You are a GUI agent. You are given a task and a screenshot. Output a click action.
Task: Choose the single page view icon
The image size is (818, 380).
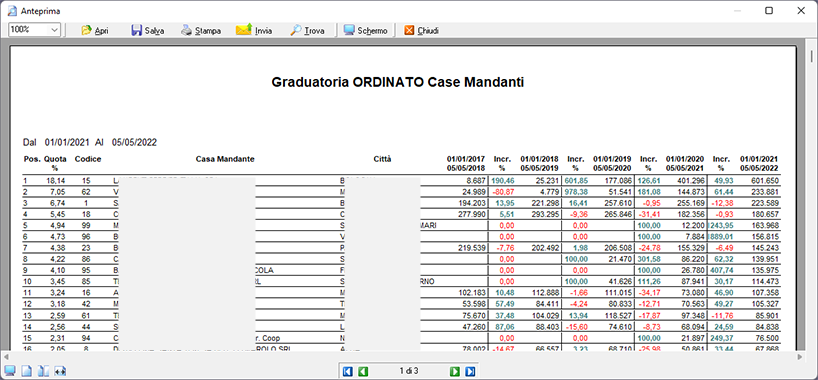27,371
